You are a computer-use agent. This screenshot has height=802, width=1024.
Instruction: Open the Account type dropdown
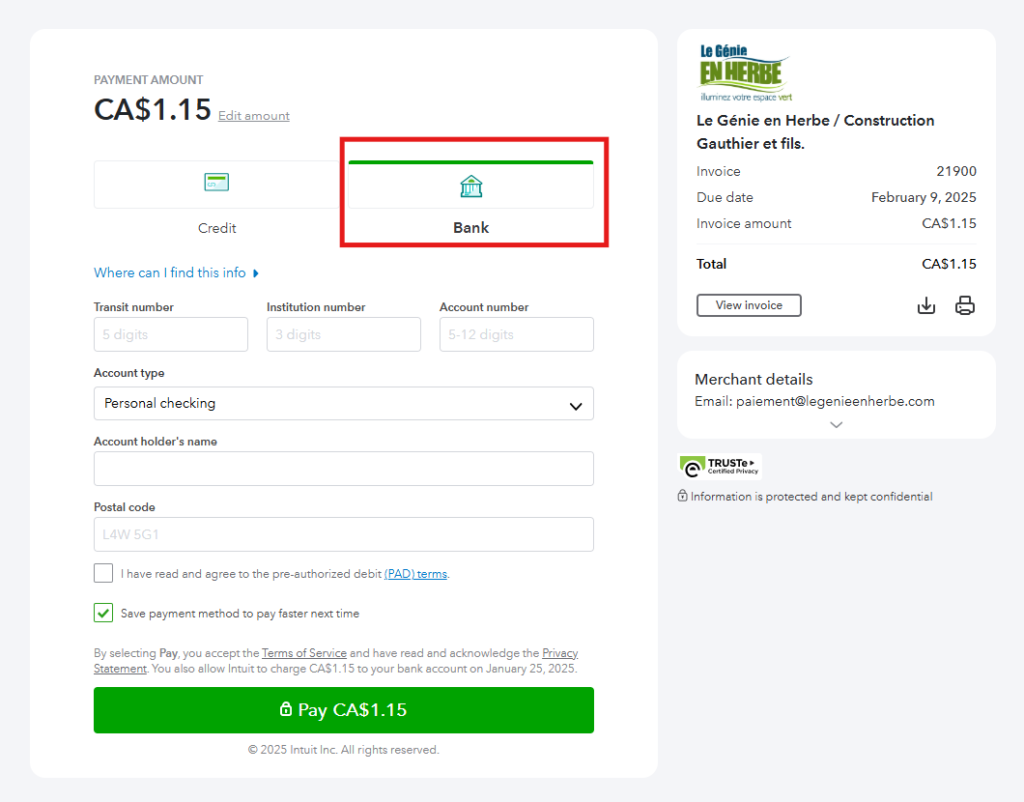[x=344, y=404]
